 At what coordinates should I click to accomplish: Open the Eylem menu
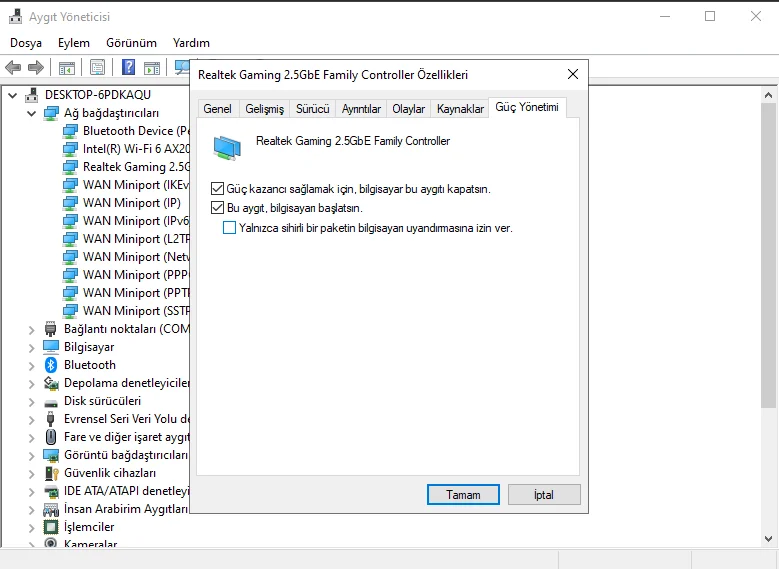pyautogui.click(x=74, y=43)
